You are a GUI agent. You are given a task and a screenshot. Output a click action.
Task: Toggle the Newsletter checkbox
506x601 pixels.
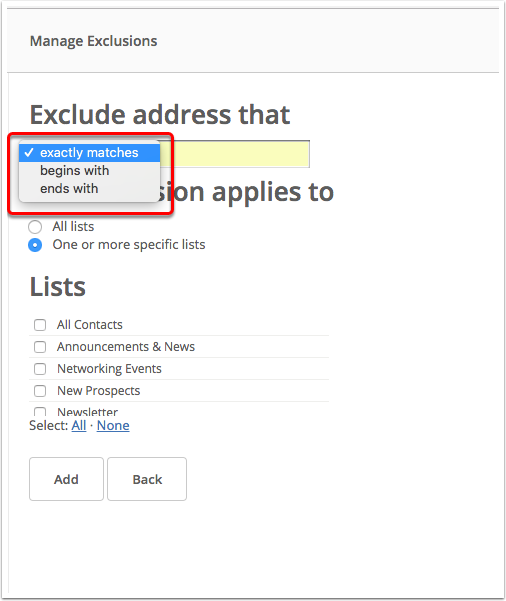[x=40, y=412]
